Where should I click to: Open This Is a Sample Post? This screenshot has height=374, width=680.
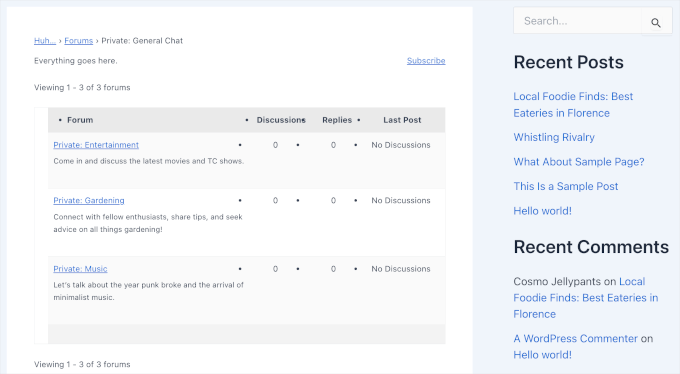[566, 186]
